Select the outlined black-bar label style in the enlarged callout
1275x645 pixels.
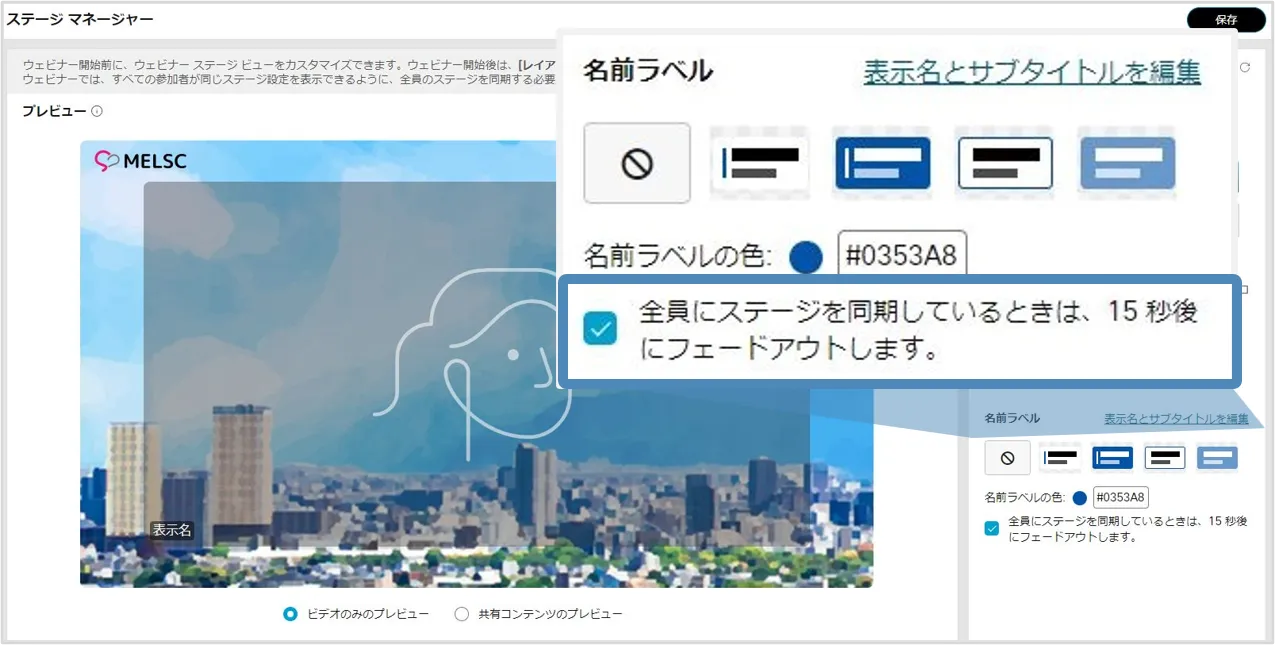[x=1005, y=163]
